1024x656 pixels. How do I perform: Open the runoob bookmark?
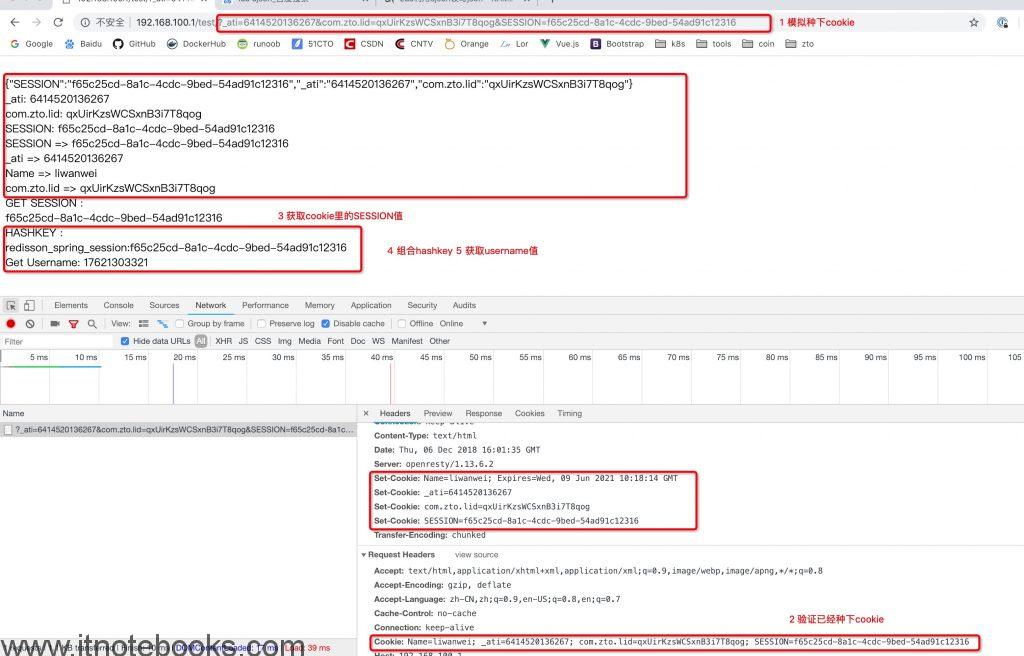(x=259, y=44)
